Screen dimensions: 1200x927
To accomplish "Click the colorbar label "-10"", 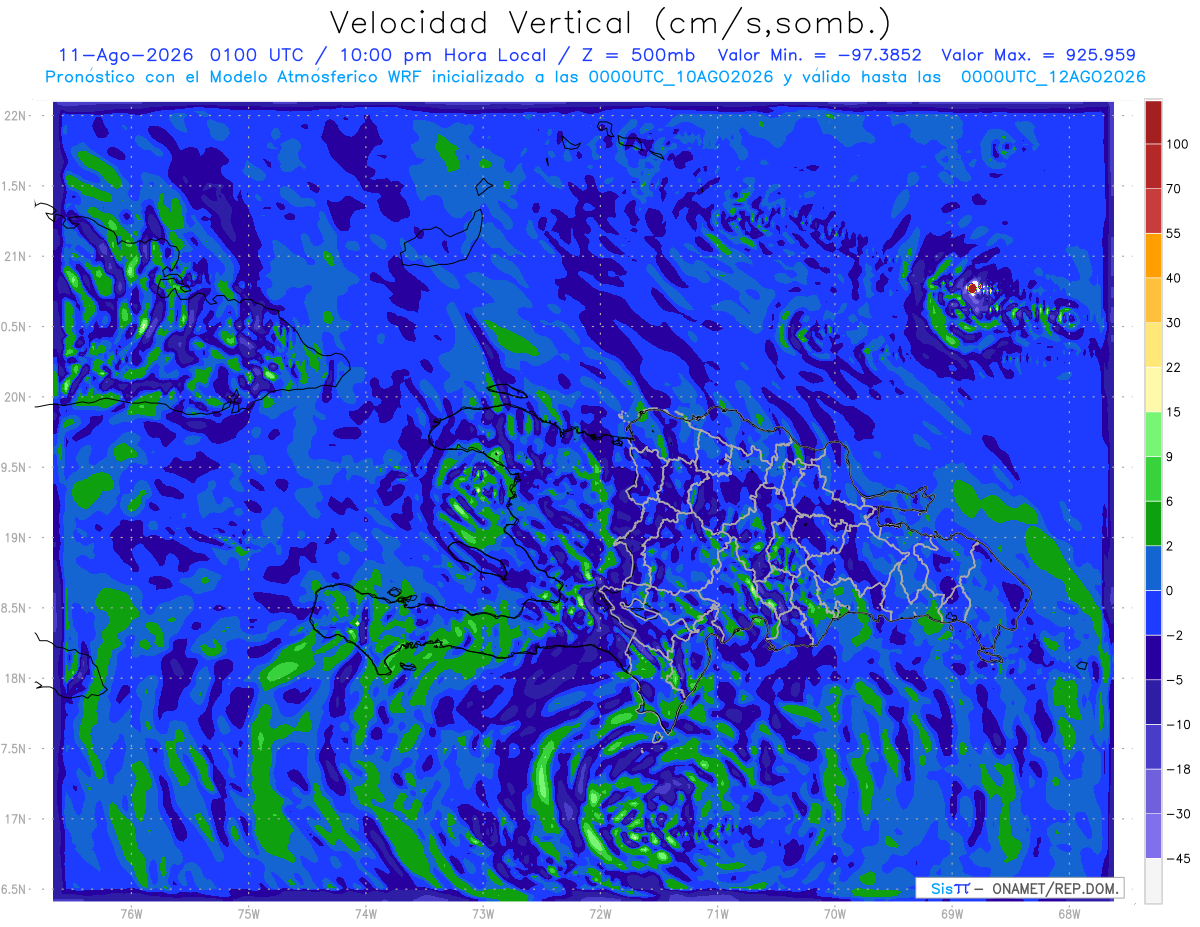I will [x=1178, y=725].
